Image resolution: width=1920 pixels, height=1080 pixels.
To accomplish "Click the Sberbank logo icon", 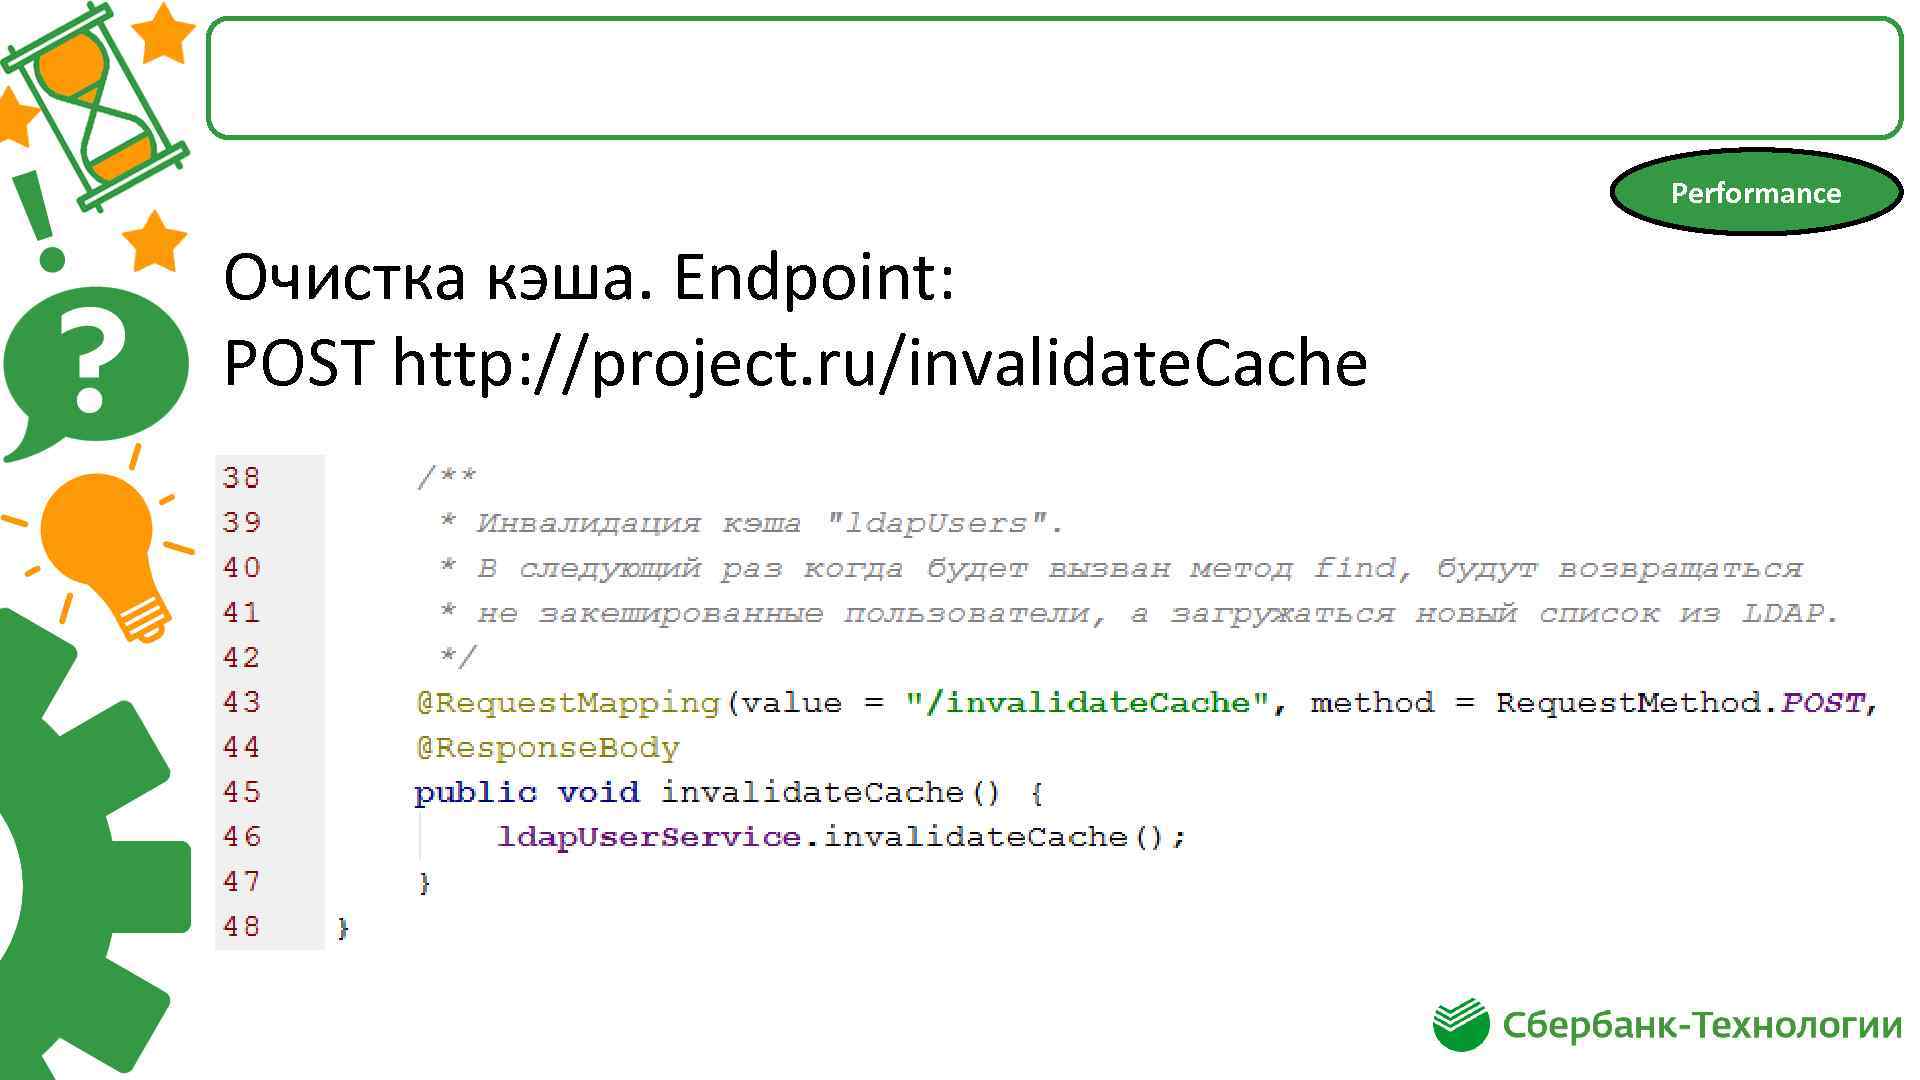I will point(1460,1025).
